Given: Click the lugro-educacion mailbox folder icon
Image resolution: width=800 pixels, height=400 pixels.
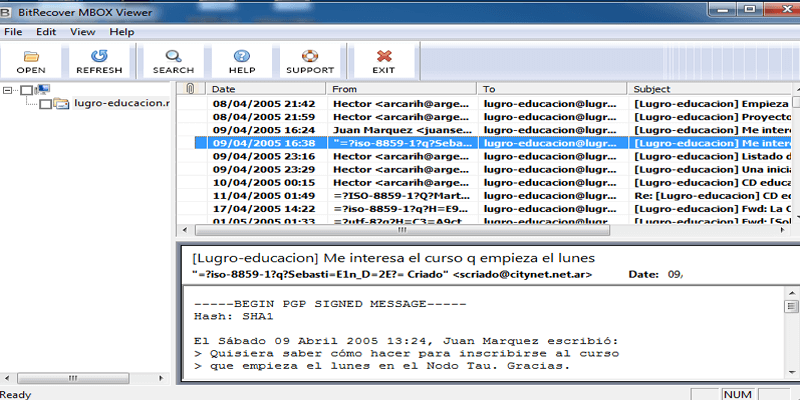Looking at the screenshot, I should pyautogui.click(x=61, y=104).
